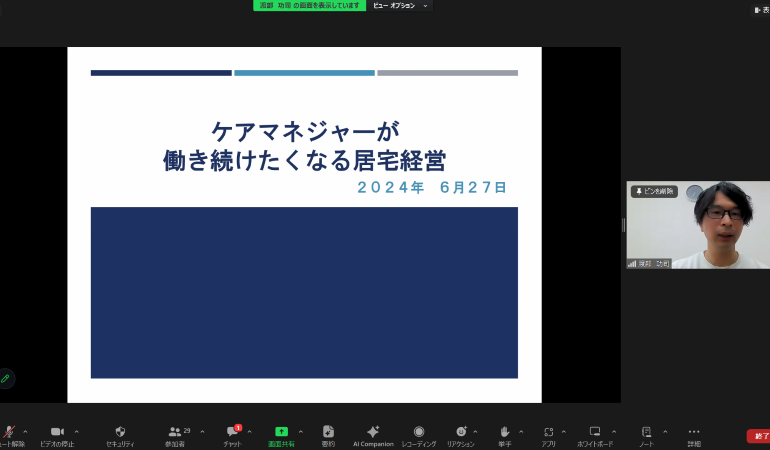This screenshot has height=450, width=770.
Task: Click the pinned speaker video thumbnail
Action: [698, 226]
